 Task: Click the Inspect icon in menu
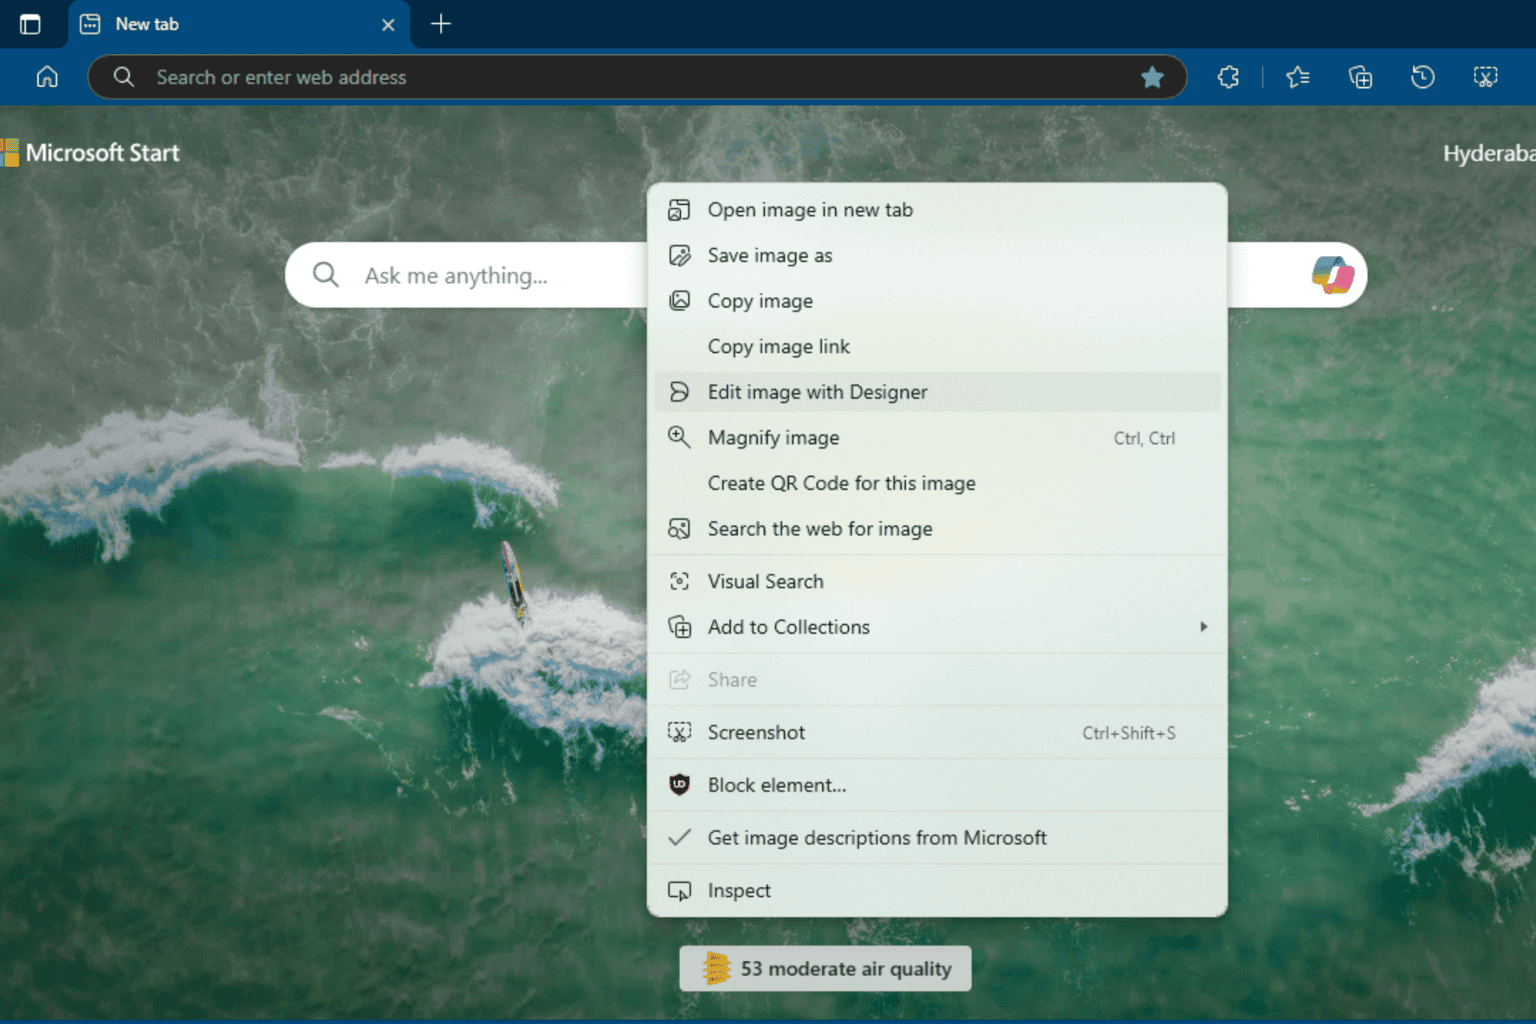coord(679,891)
